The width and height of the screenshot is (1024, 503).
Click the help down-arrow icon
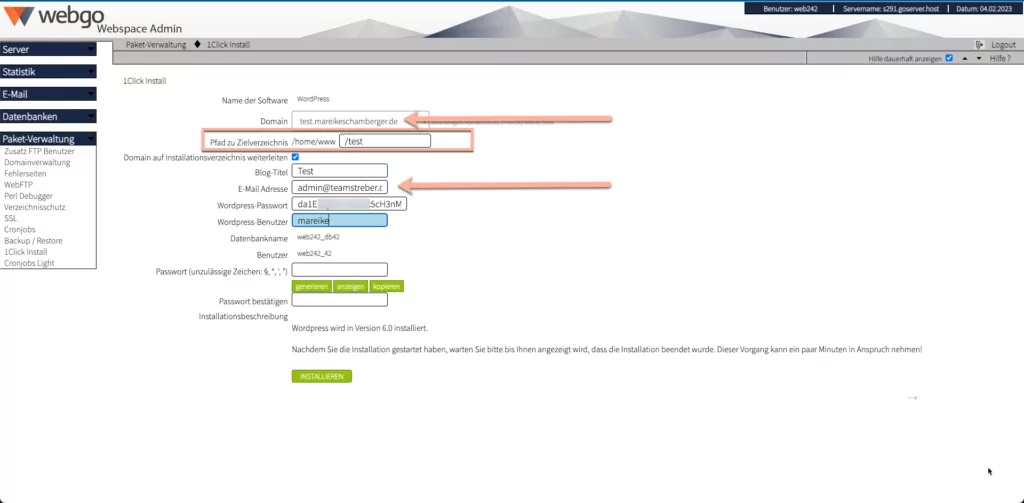click(978, 58)
